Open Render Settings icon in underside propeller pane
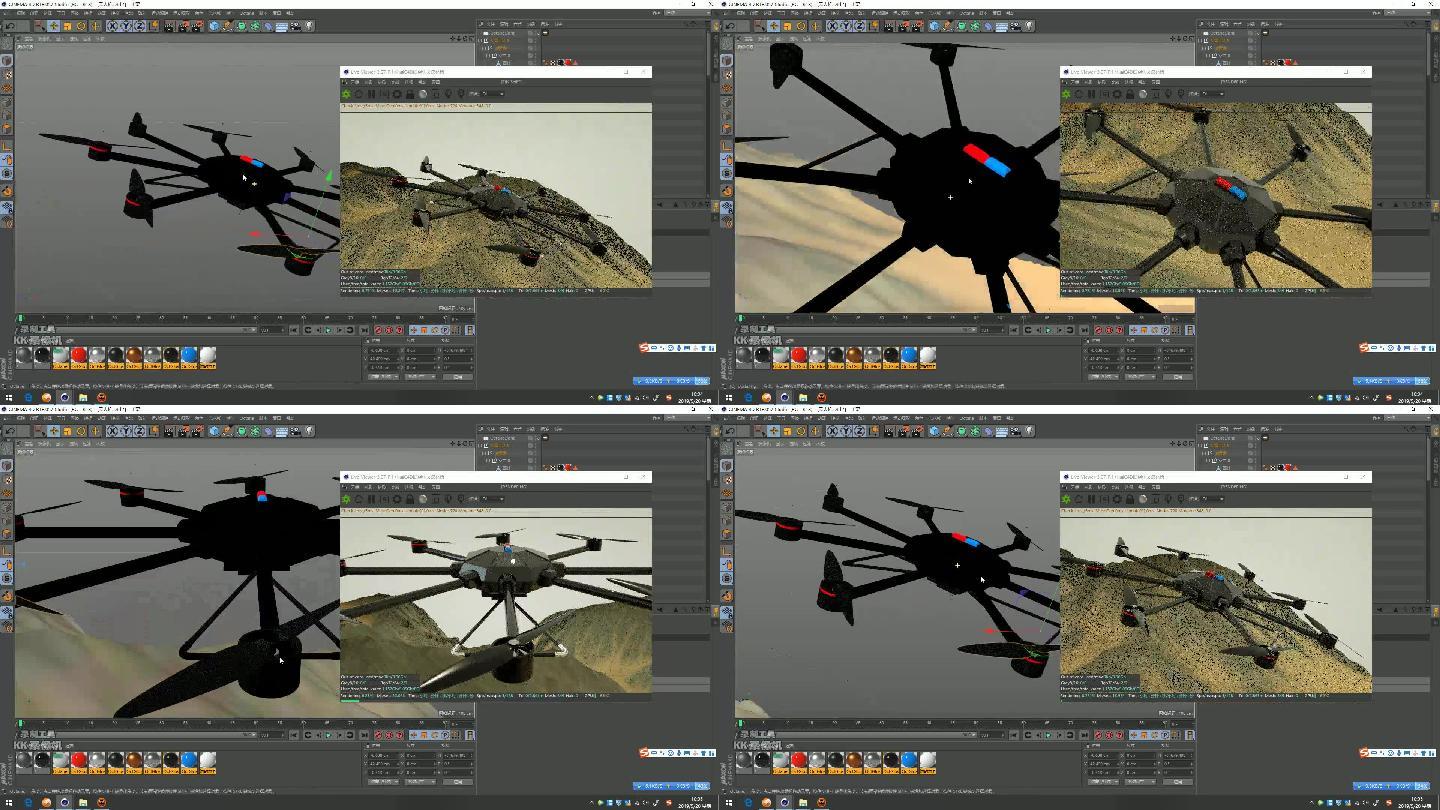The width and height of the screenshot is (1440, 810). (197, 431)
